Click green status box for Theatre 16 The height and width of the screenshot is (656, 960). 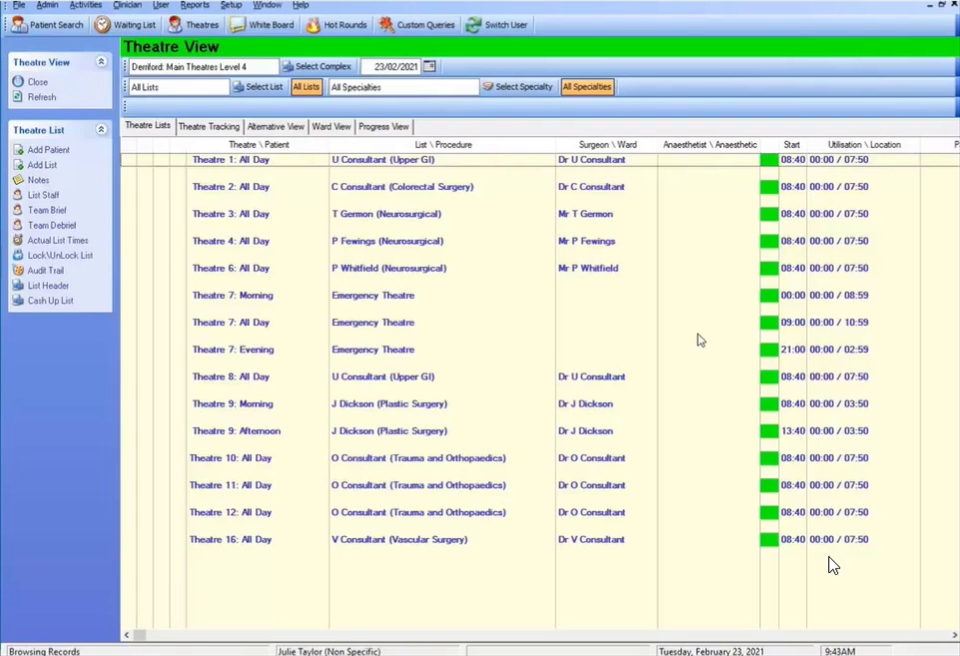pyautogui.click(x=769, y=540)
